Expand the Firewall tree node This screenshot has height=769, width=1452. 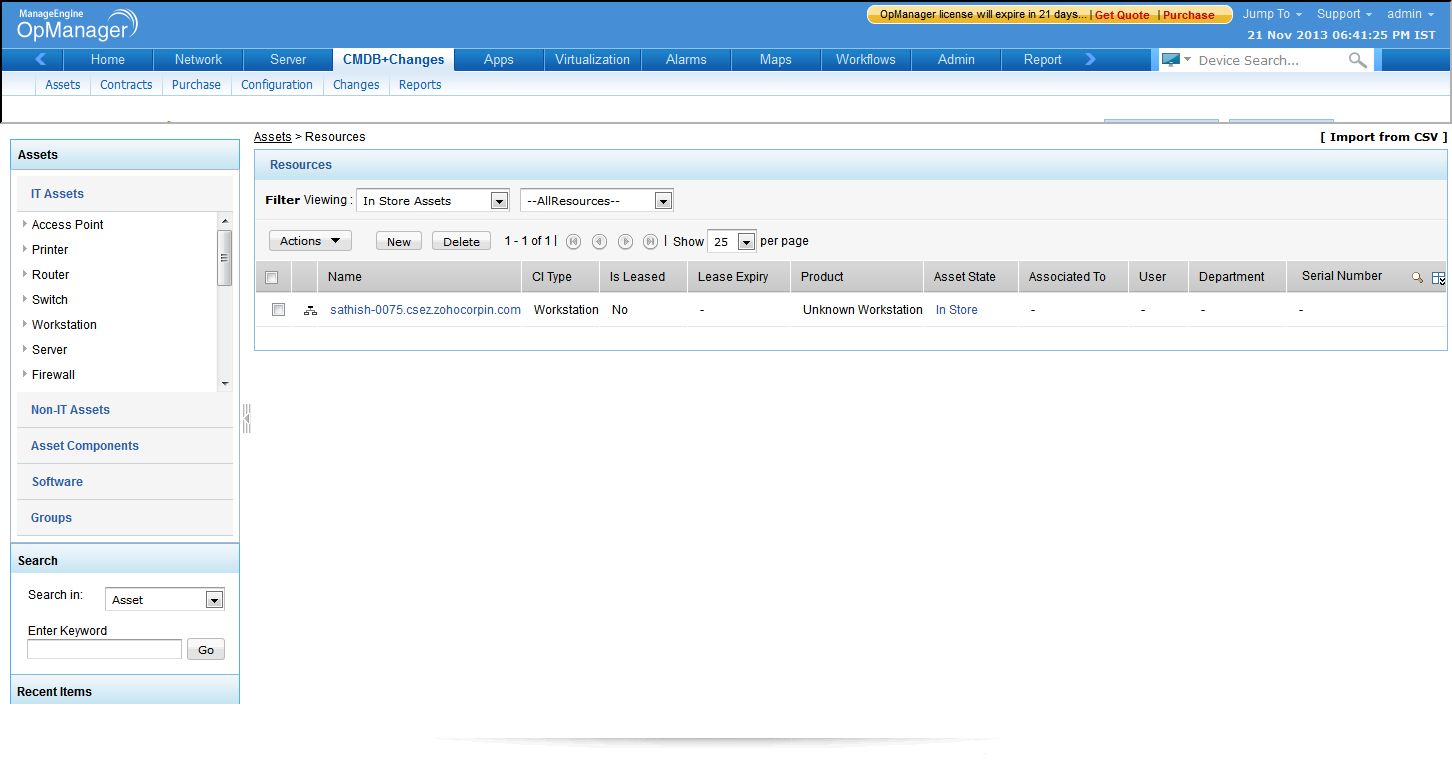click(x=25, y=374)
